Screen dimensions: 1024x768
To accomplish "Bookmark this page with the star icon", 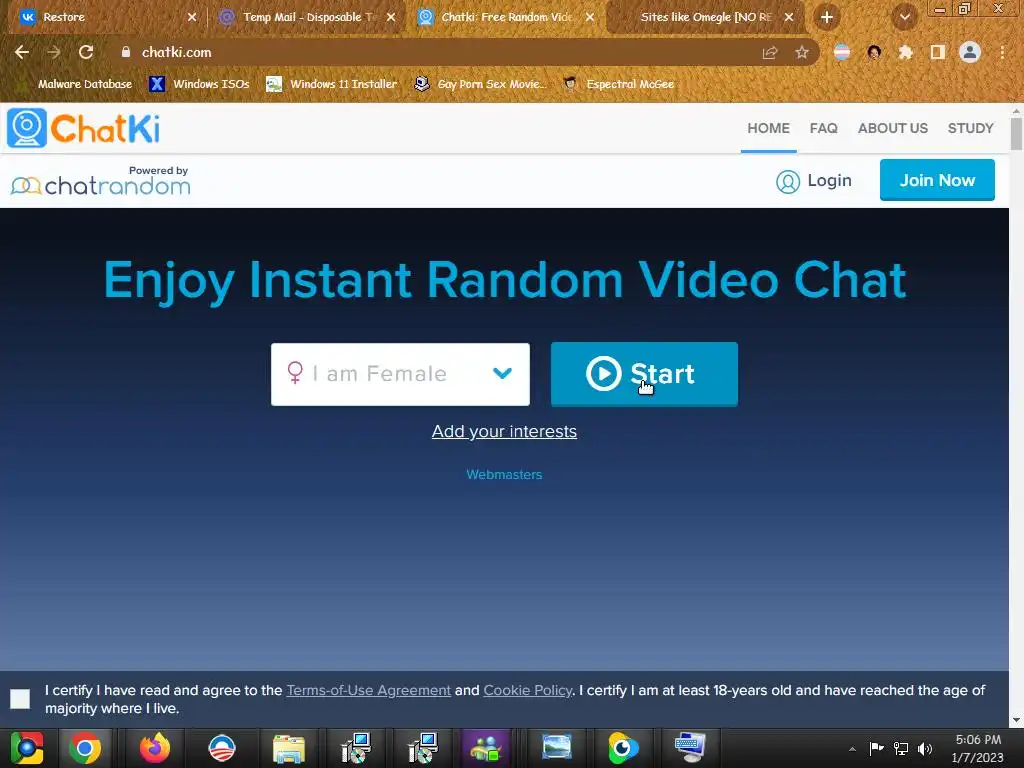I will (802, 52).
